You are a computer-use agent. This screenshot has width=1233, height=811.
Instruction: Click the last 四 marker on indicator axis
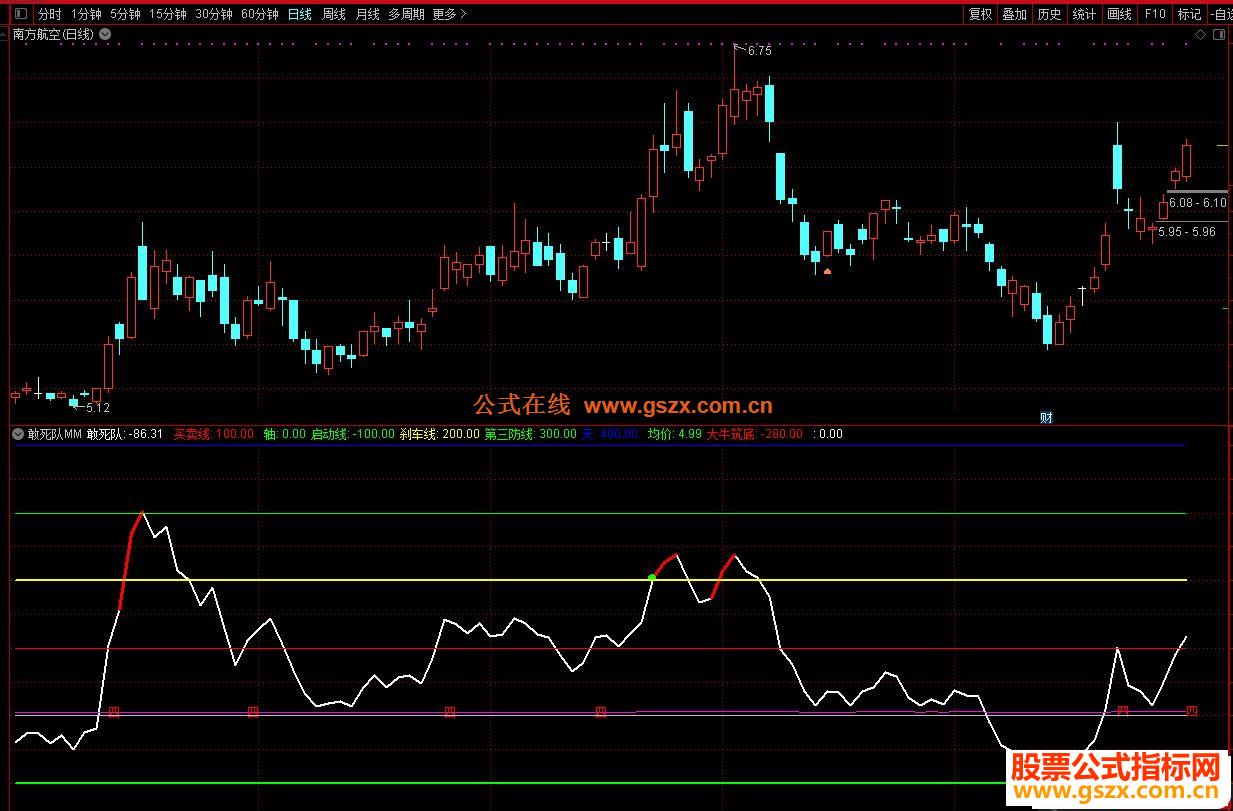[1191, 711]
